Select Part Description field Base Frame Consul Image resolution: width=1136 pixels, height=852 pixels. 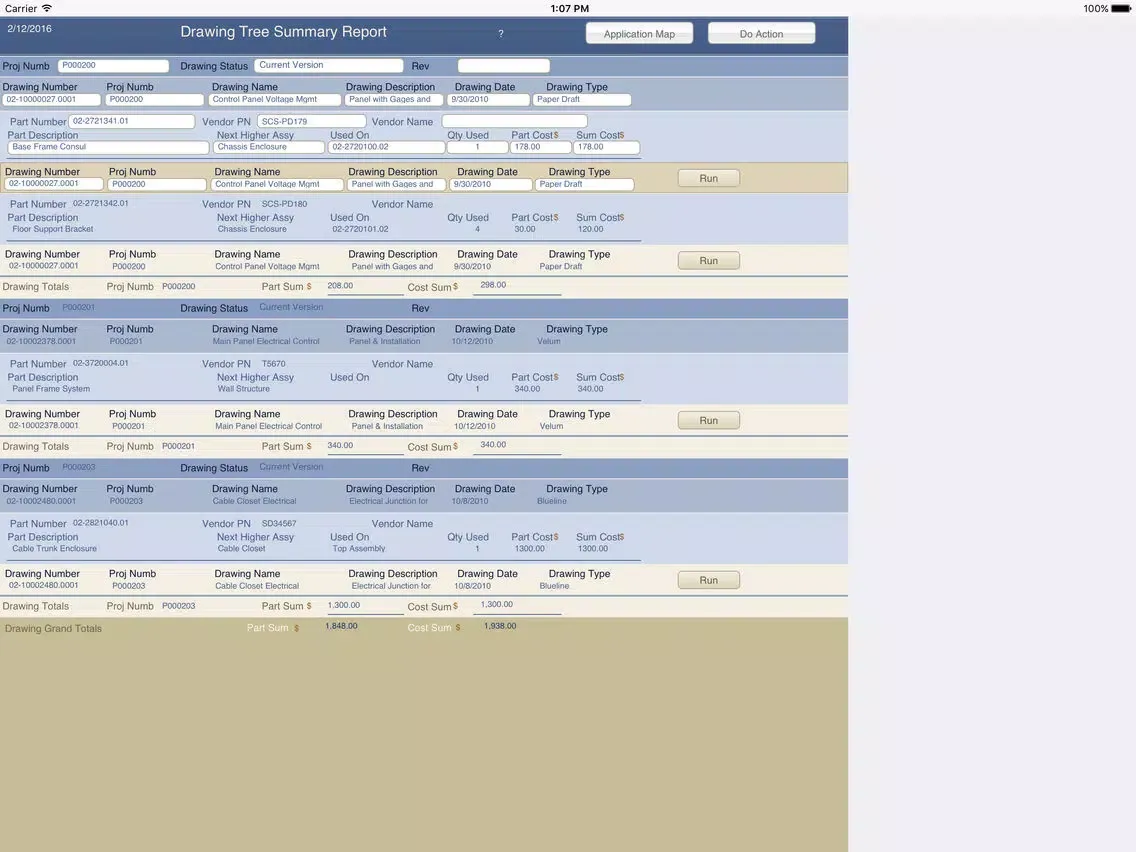[108, 147]
